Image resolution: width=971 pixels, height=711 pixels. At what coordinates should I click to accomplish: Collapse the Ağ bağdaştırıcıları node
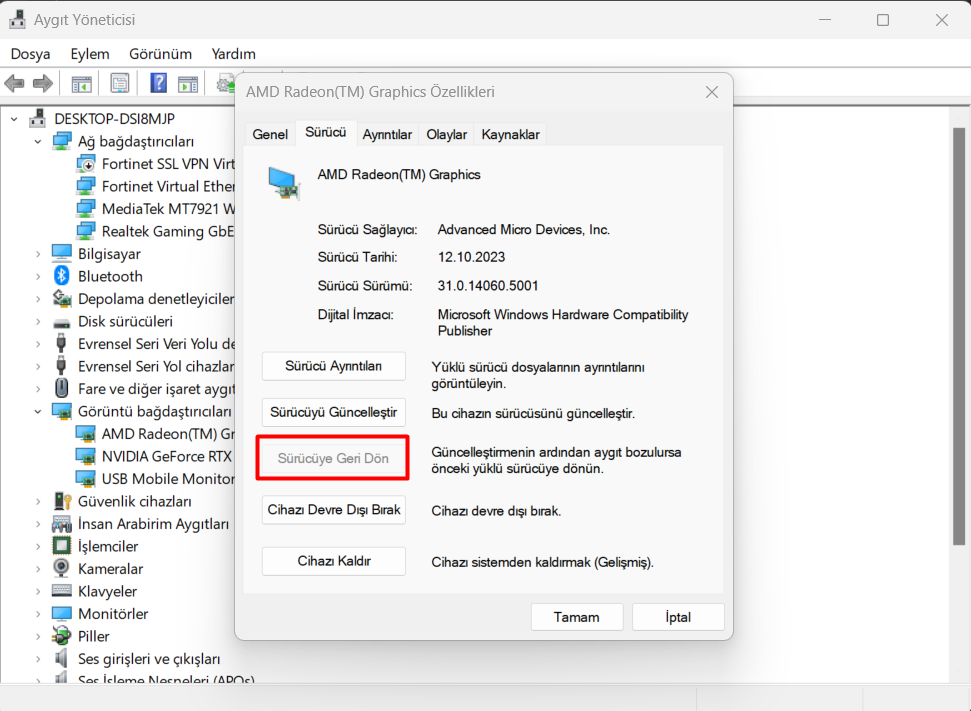[x=38, y=141]
